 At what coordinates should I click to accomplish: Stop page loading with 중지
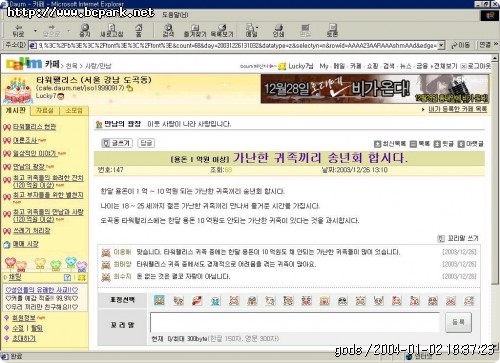tap(85, 30)
